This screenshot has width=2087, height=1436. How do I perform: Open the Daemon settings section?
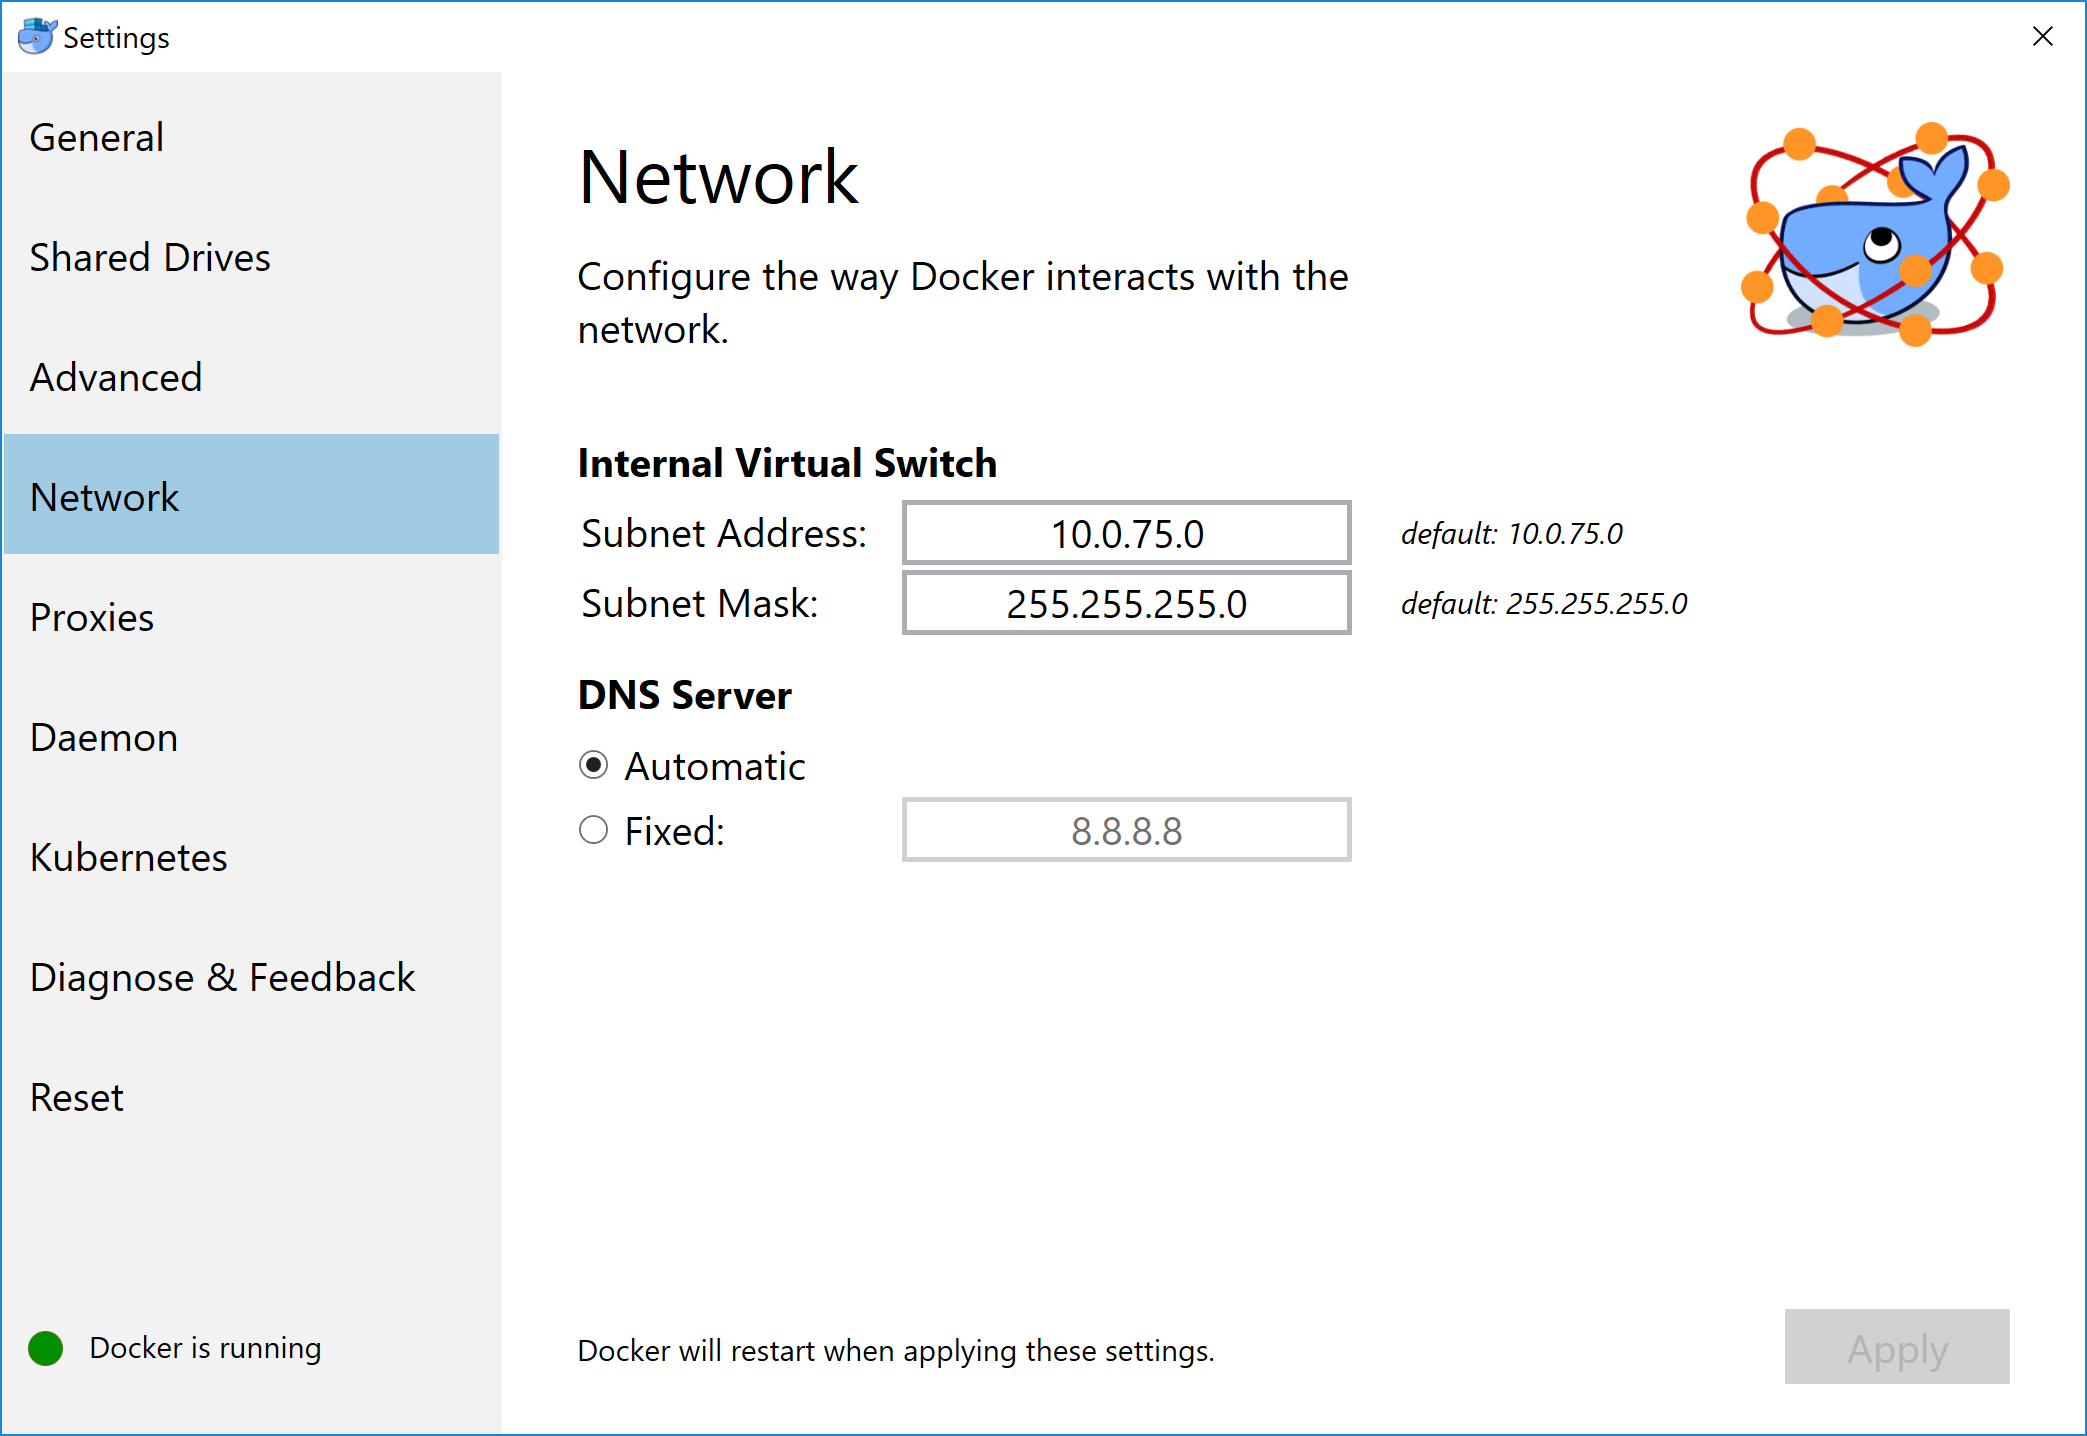click(x=103, y=737)
